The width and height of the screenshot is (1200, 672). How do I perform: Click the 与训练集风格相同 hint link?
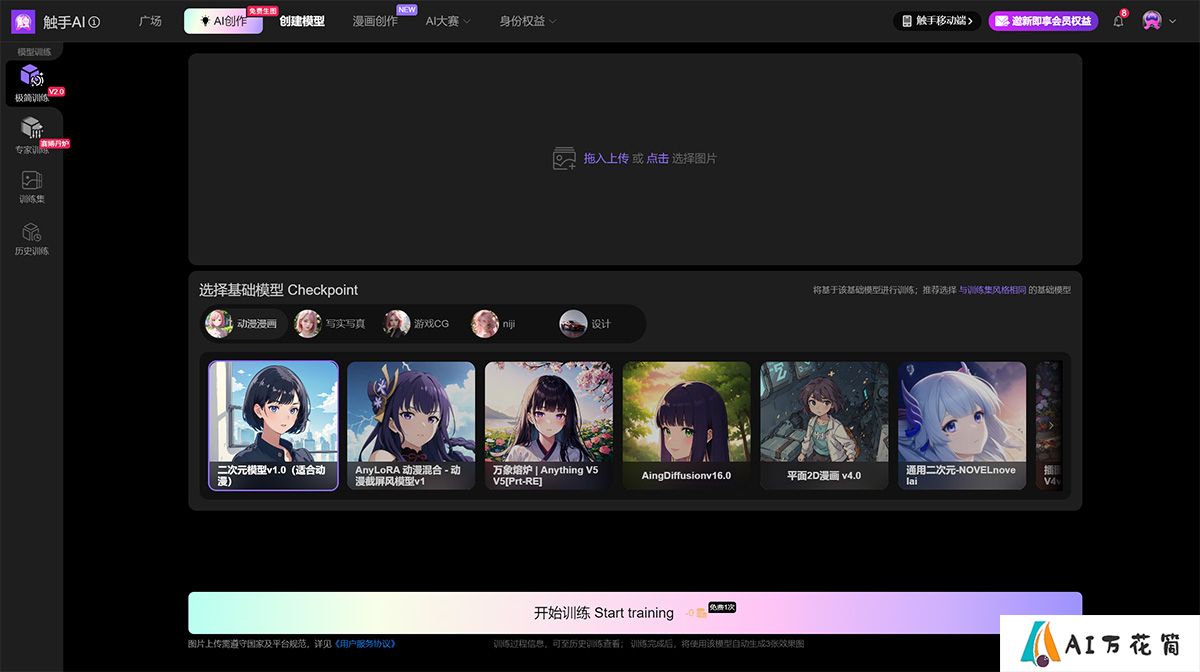point(992,290)
